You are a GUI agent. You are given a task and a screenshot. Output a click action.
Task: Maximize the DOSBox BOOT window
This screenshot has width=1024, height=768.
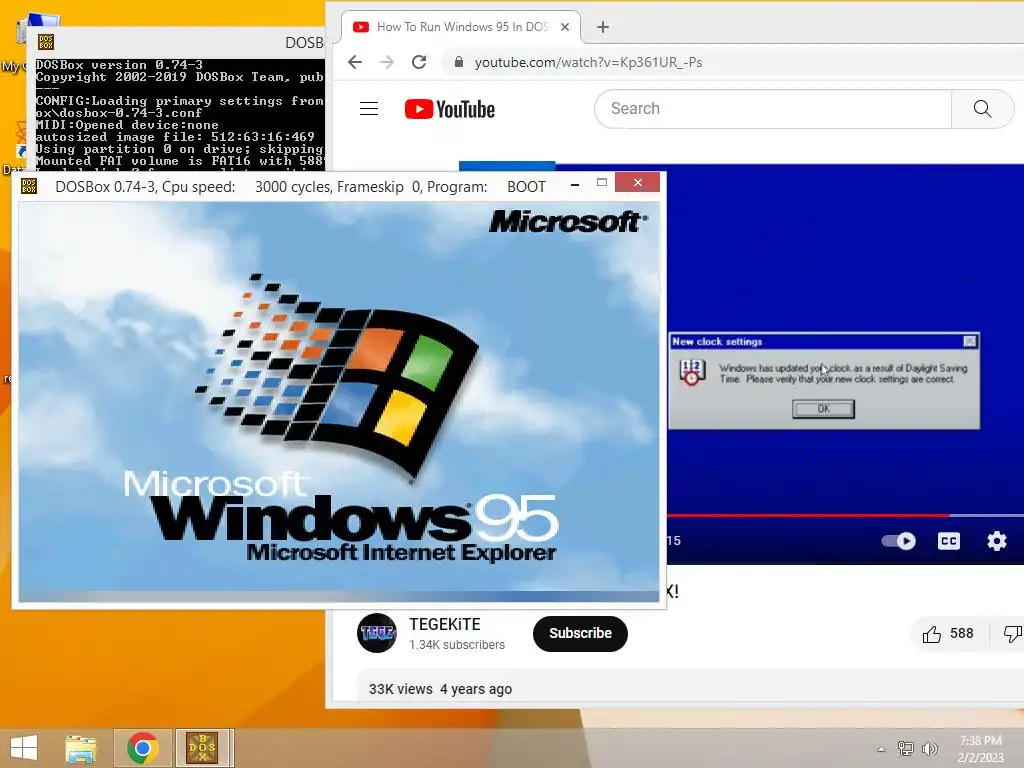(x=602, y=183)
